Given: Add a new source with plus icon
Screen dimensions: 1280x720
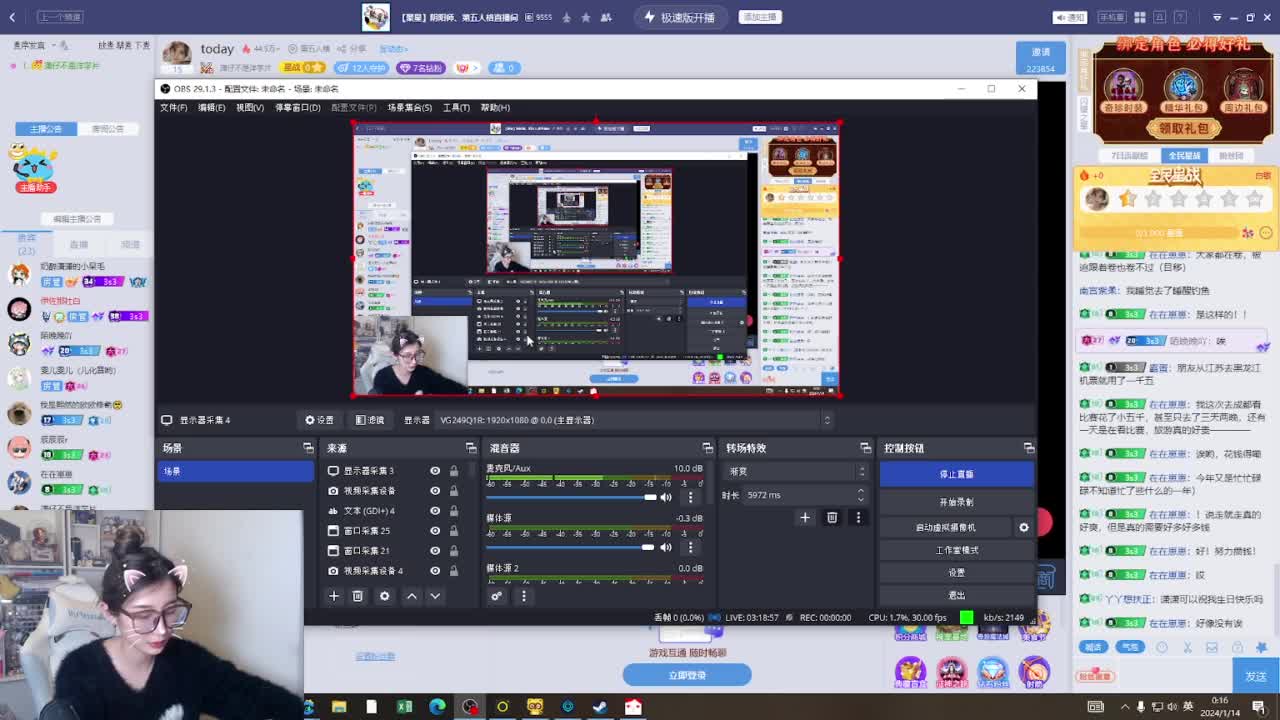Looking at the screenshot, I should coord(334,596).
